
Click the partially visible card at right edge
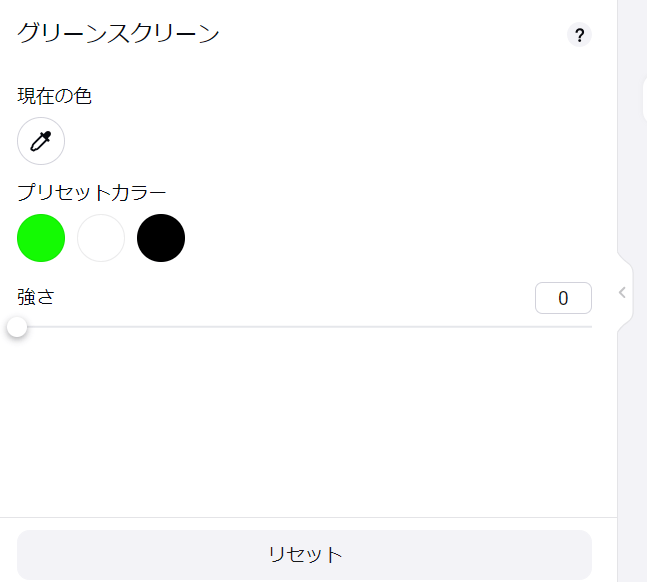click(645, 99)
